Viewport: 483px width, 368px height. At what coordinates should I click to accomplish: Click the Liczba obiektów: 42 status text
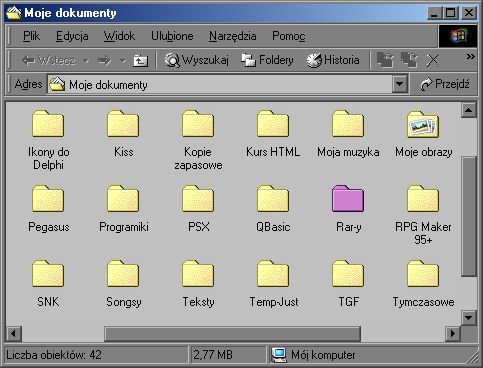pyautogui.click(x=54, y=354)
